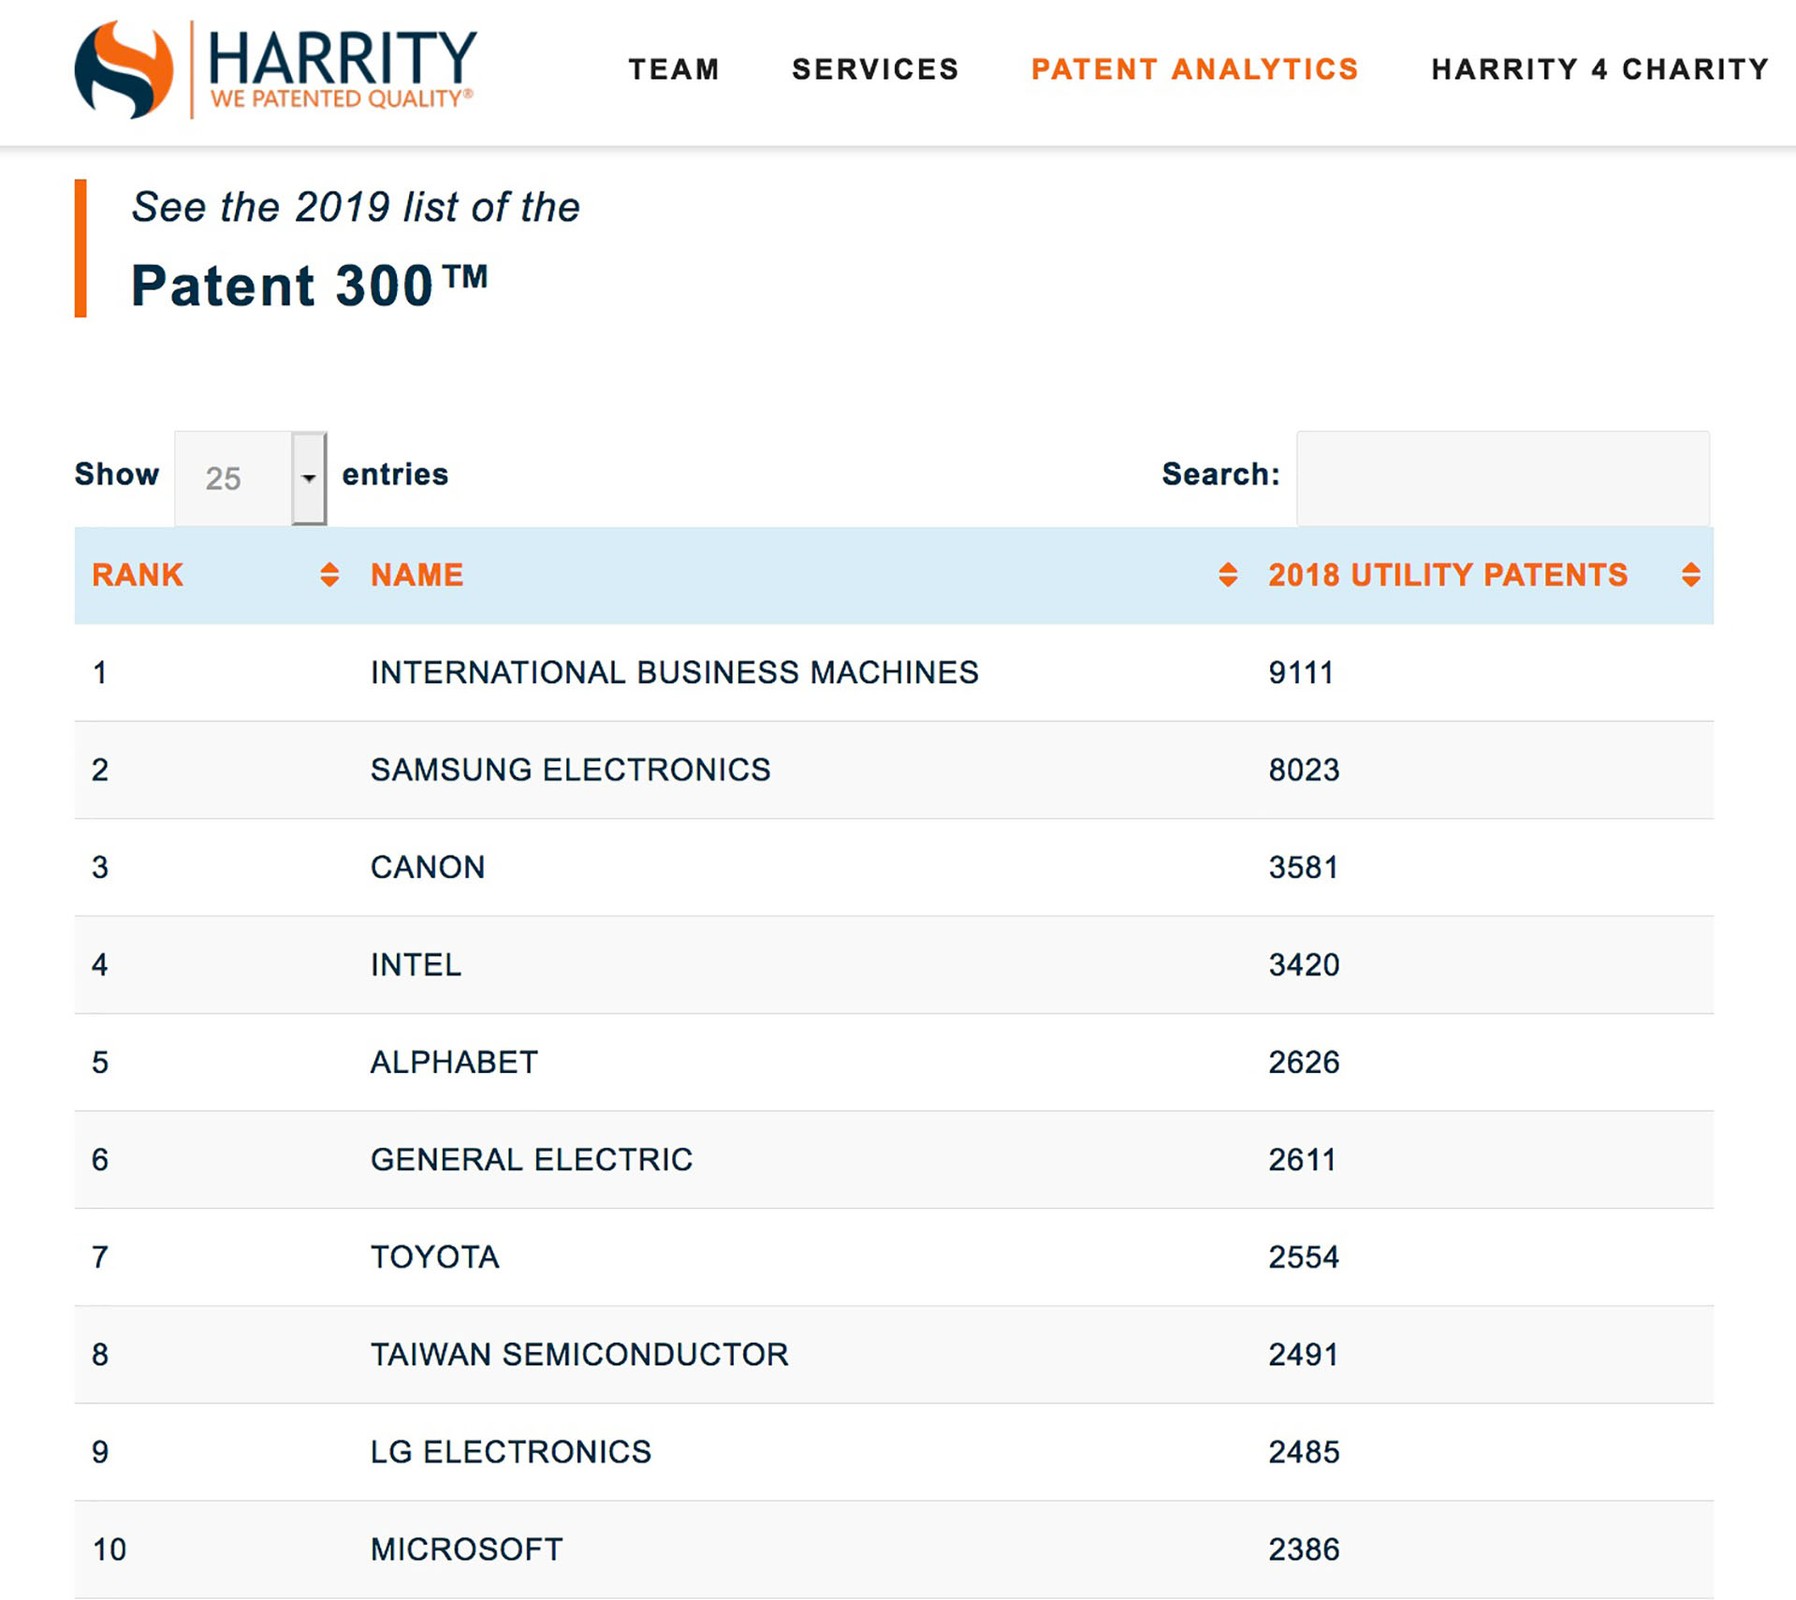Focus the table Search field

coord(1502,478)
